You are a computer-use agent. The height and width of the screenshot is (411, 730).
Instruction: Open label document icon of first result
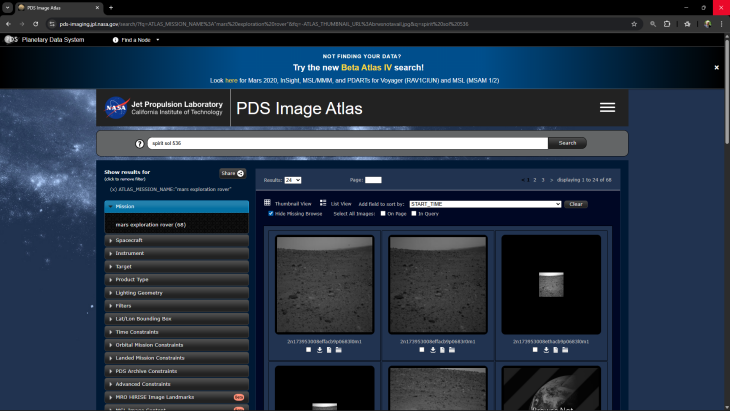[x=329, y=350]
